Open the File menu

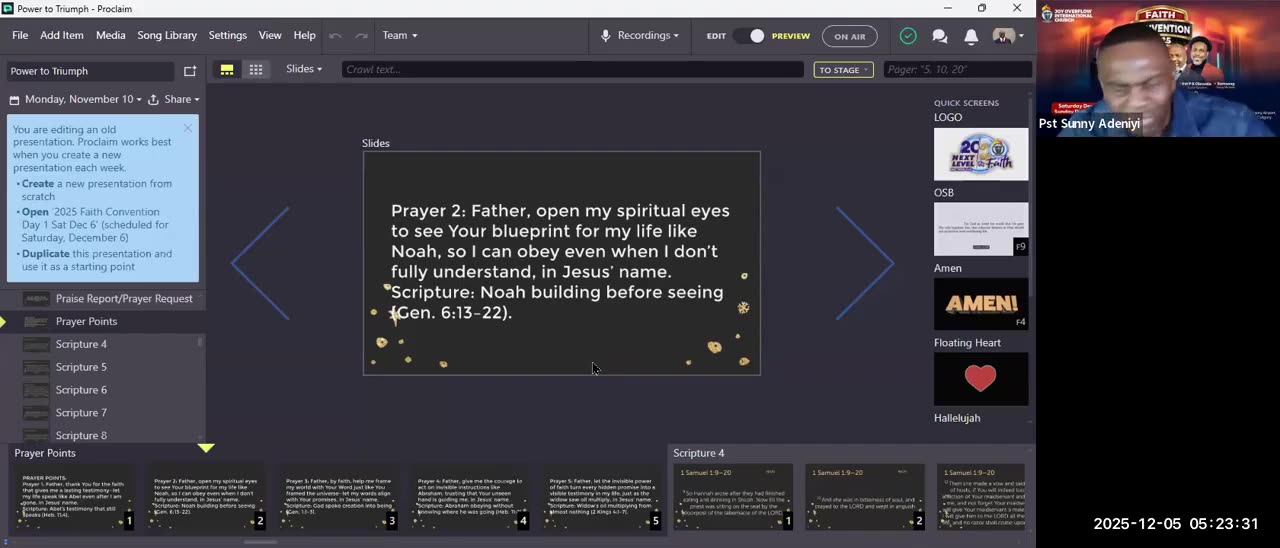(20, 35)
